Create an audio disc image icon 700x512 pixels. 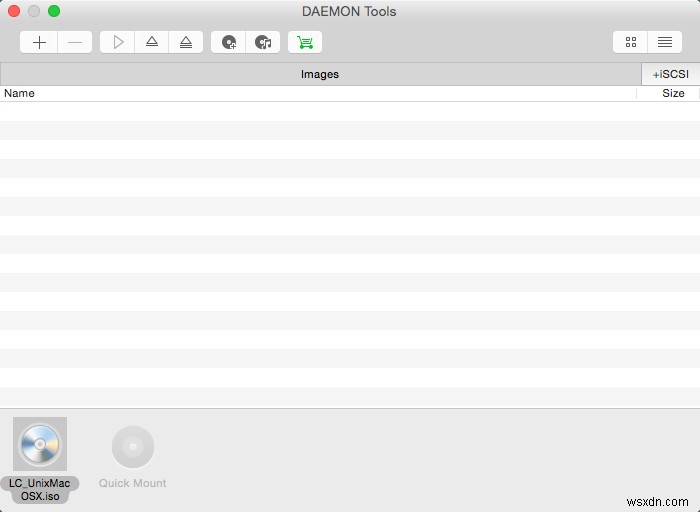[x=263, y=42]
